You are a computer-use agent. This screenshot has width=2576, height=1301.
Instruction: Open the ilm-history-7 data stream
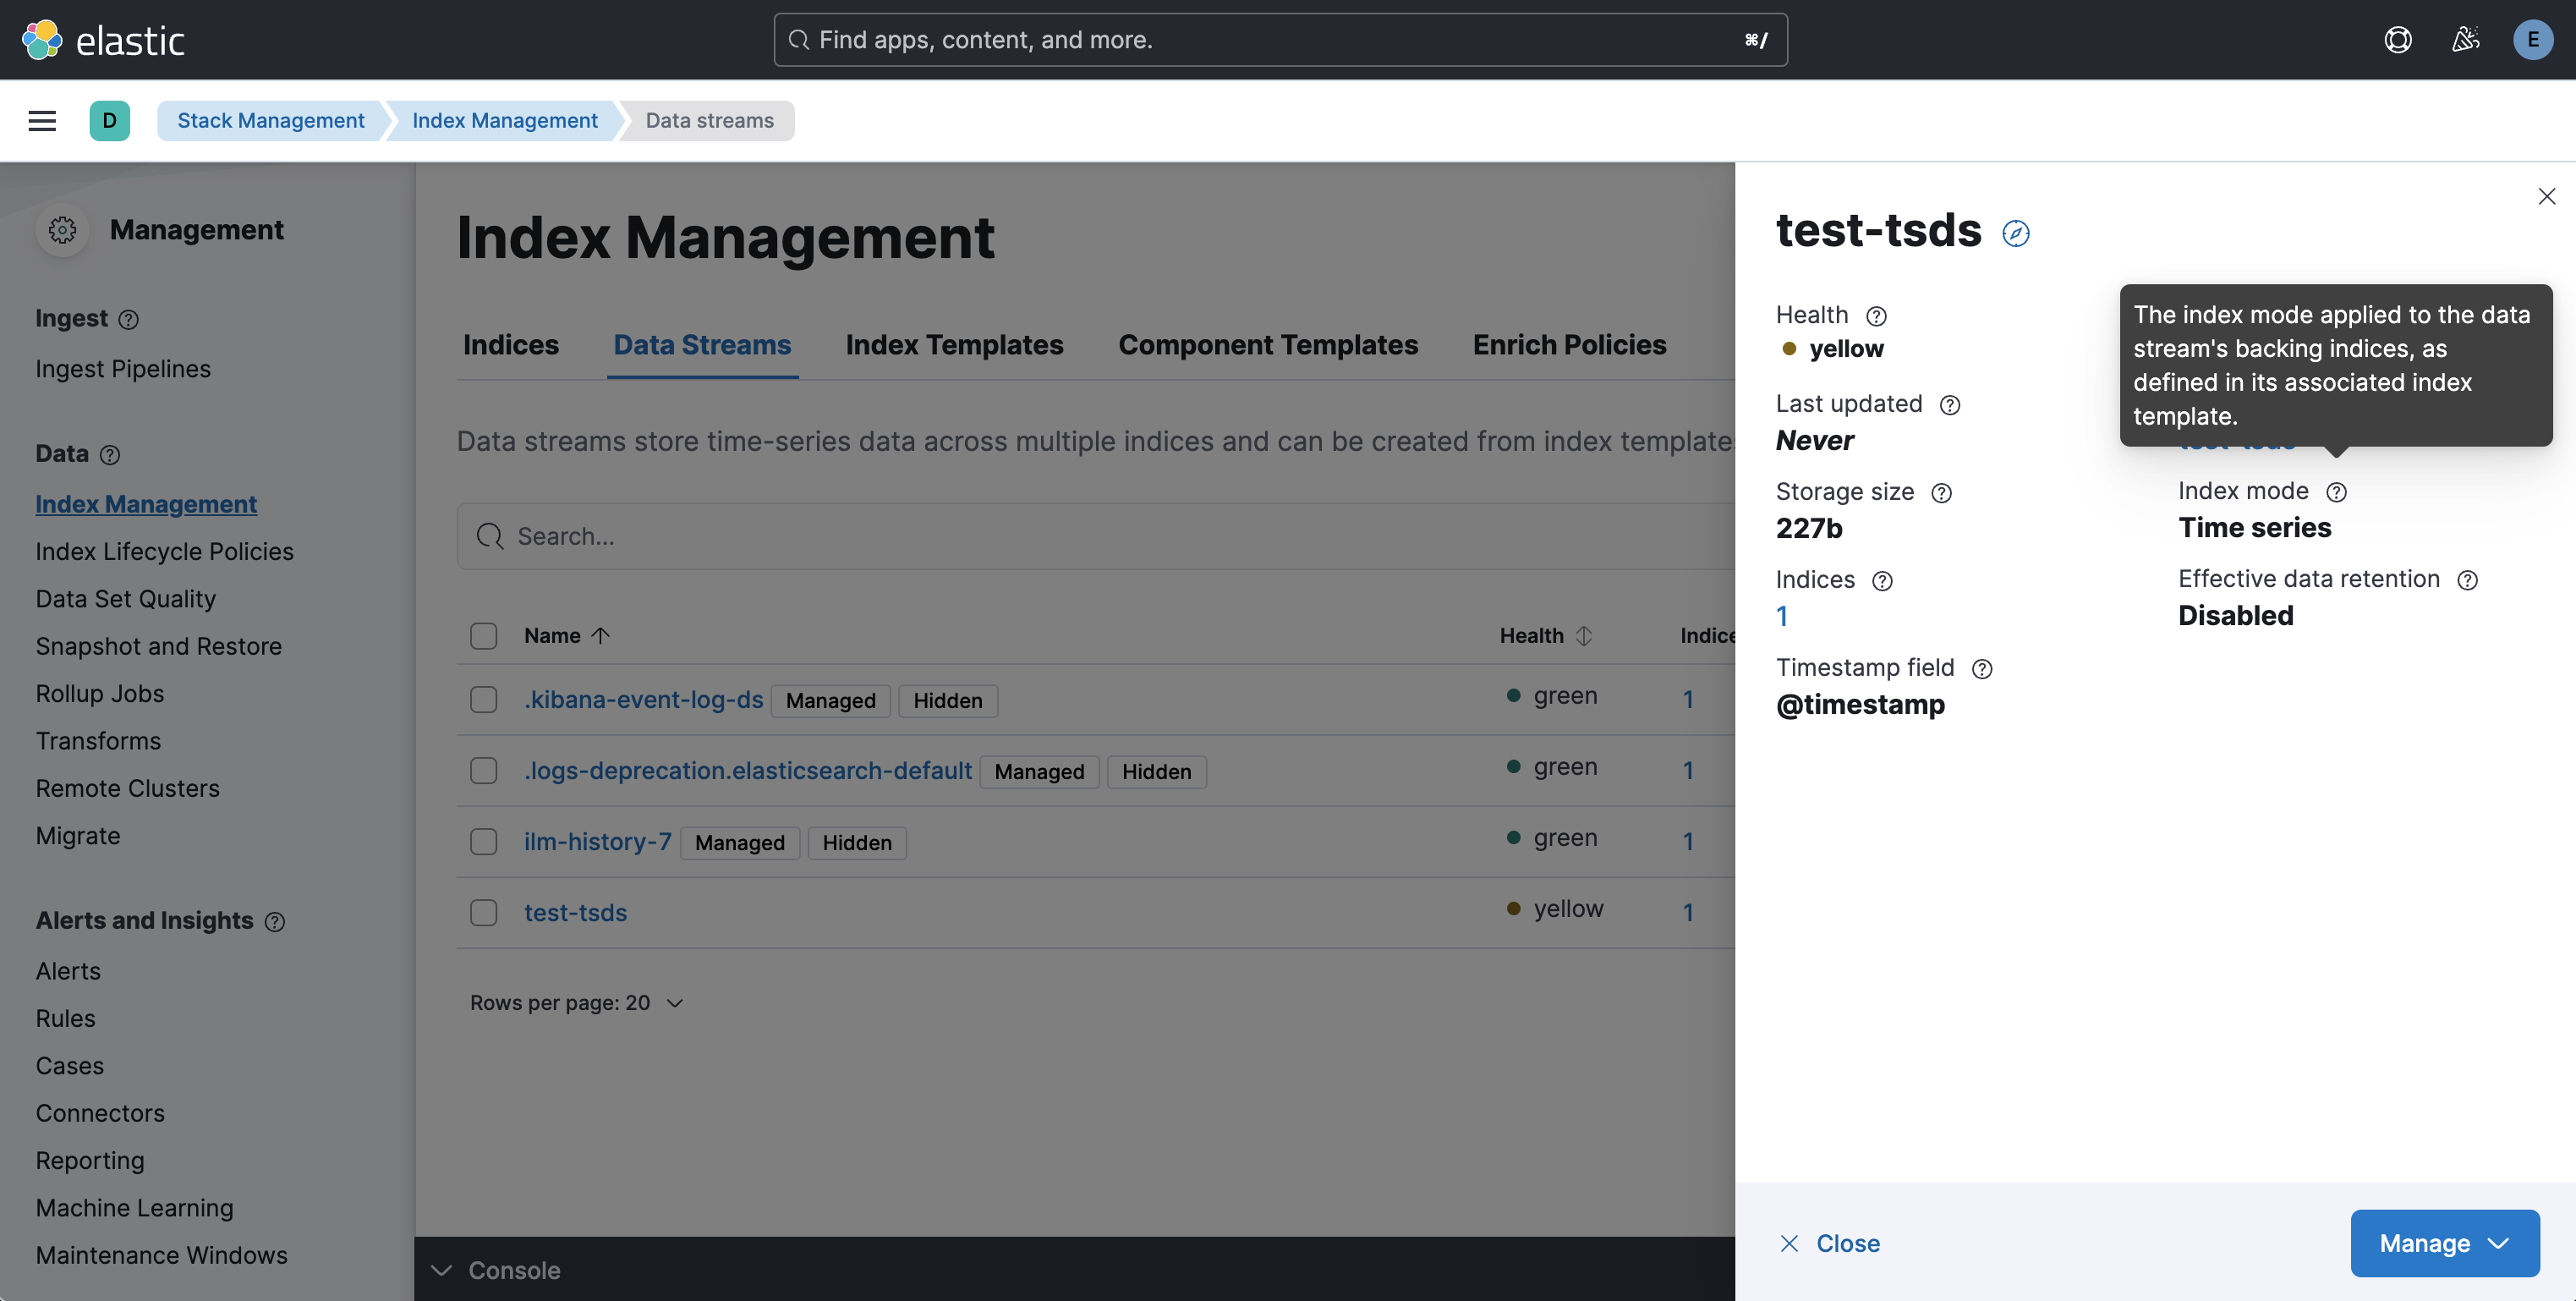[598, 842]
